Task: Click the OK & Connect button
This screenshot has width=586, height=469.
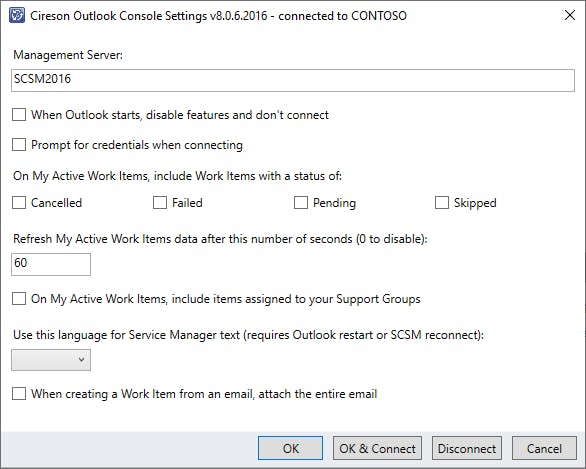Action: click(x=377, y=448)
